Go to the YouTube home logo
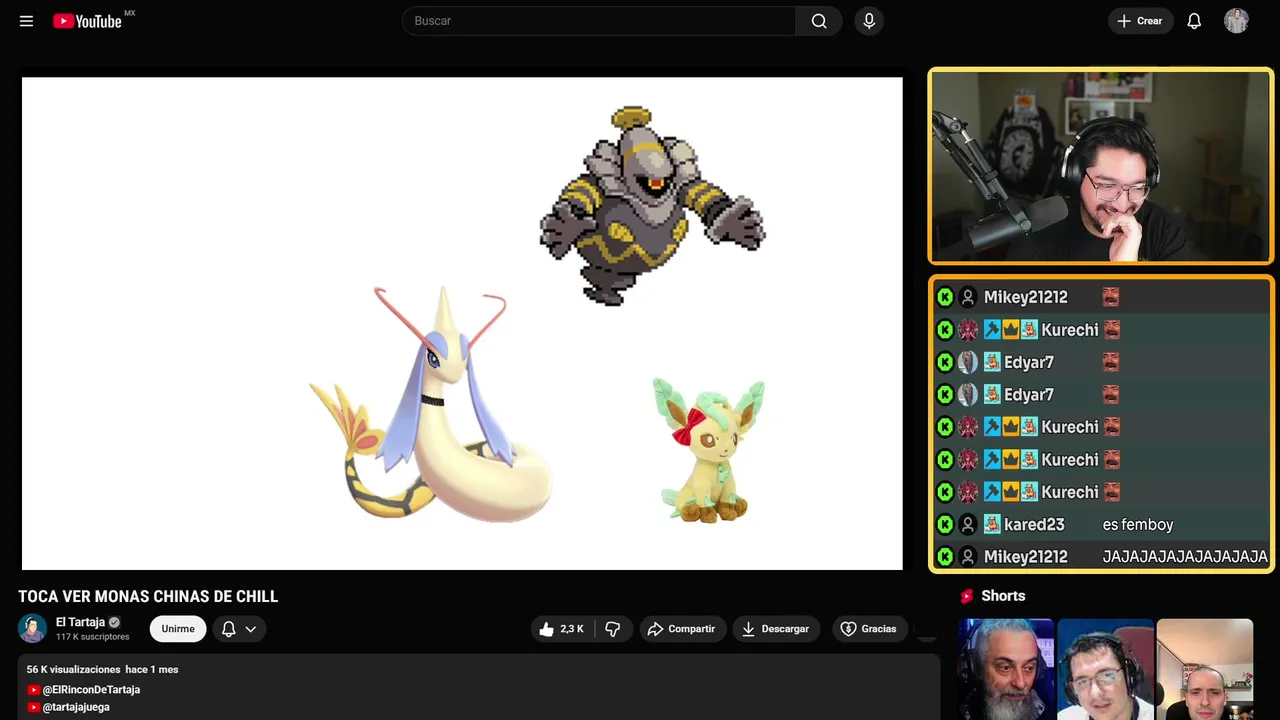The image size is (1280, 720). click(x=87, y=21)
